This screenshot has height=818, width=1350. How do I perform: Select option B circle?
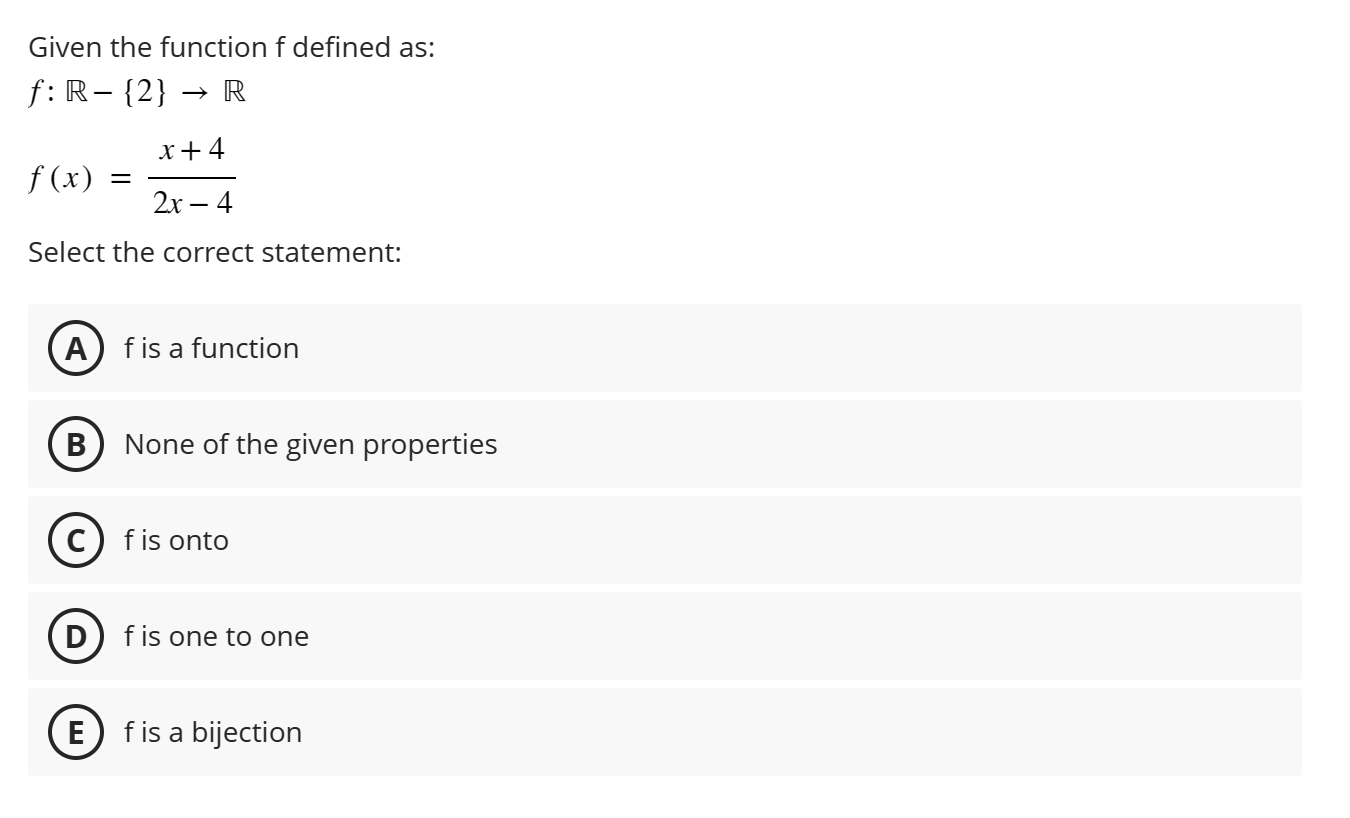pos(74,444)
